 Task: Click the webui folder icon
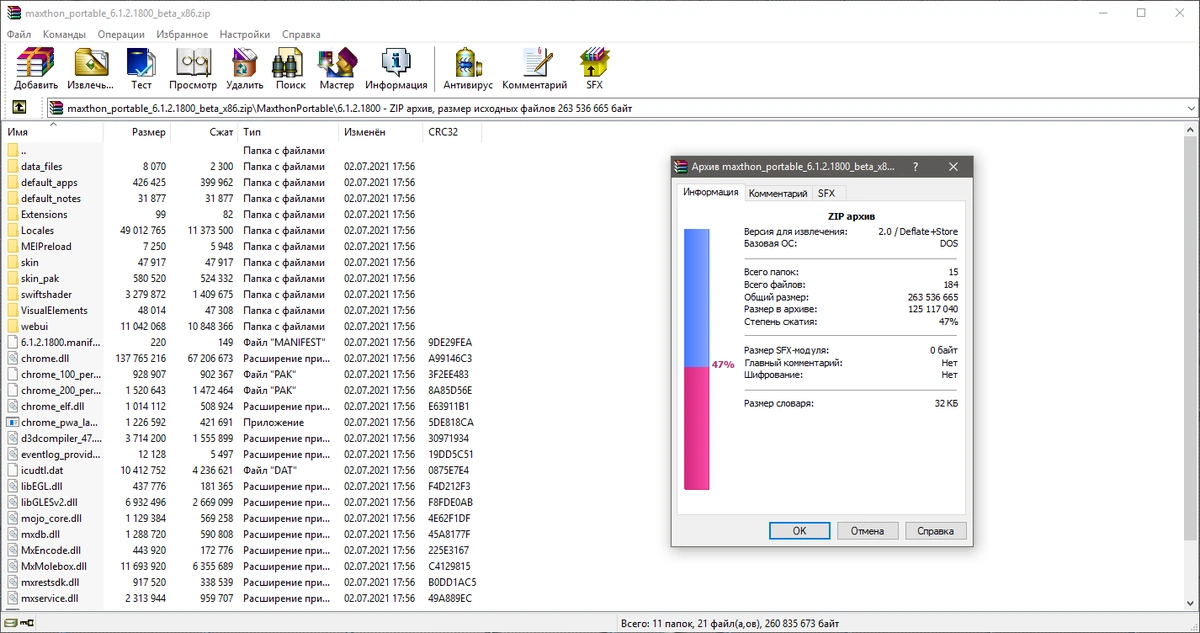click(x=13, y=326)
